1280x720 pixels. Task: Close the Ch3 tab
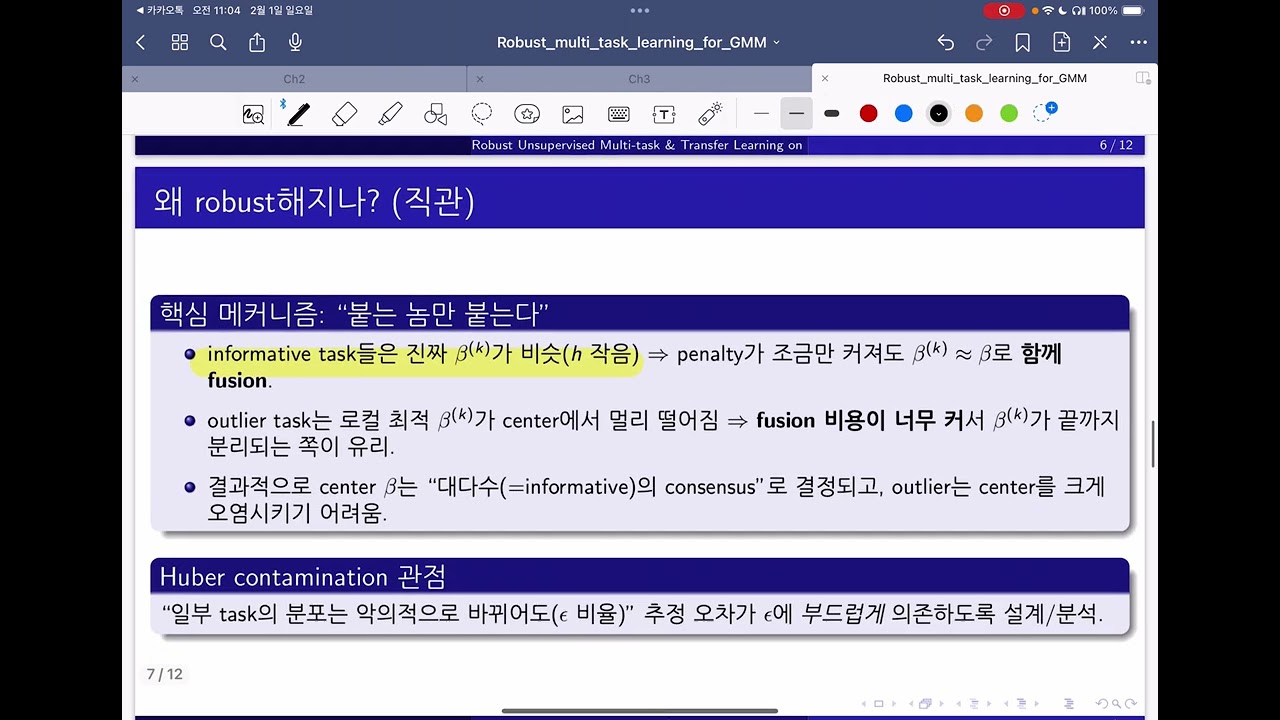pyautogui.click(x=480, y=79)
